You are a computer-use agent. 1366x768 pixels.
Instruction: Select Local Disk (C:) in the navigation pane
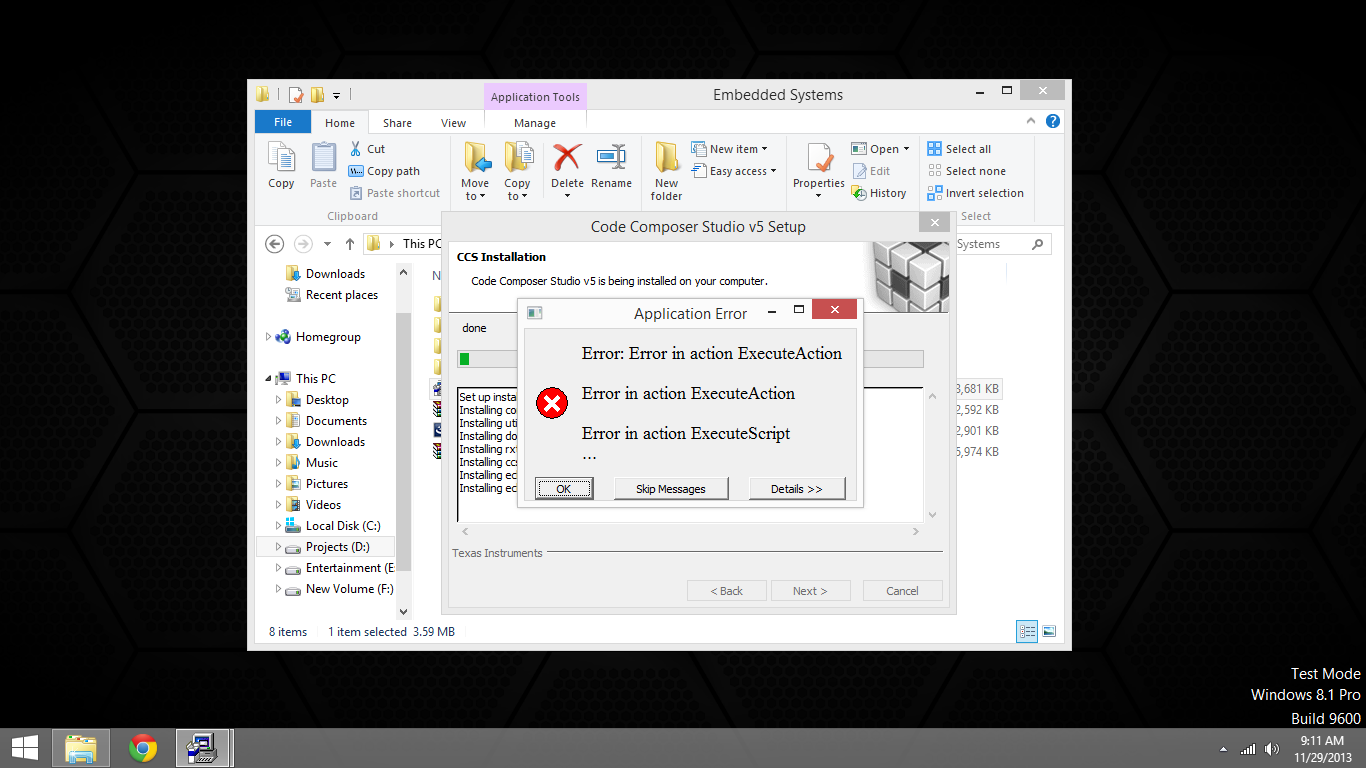(332, 526)
